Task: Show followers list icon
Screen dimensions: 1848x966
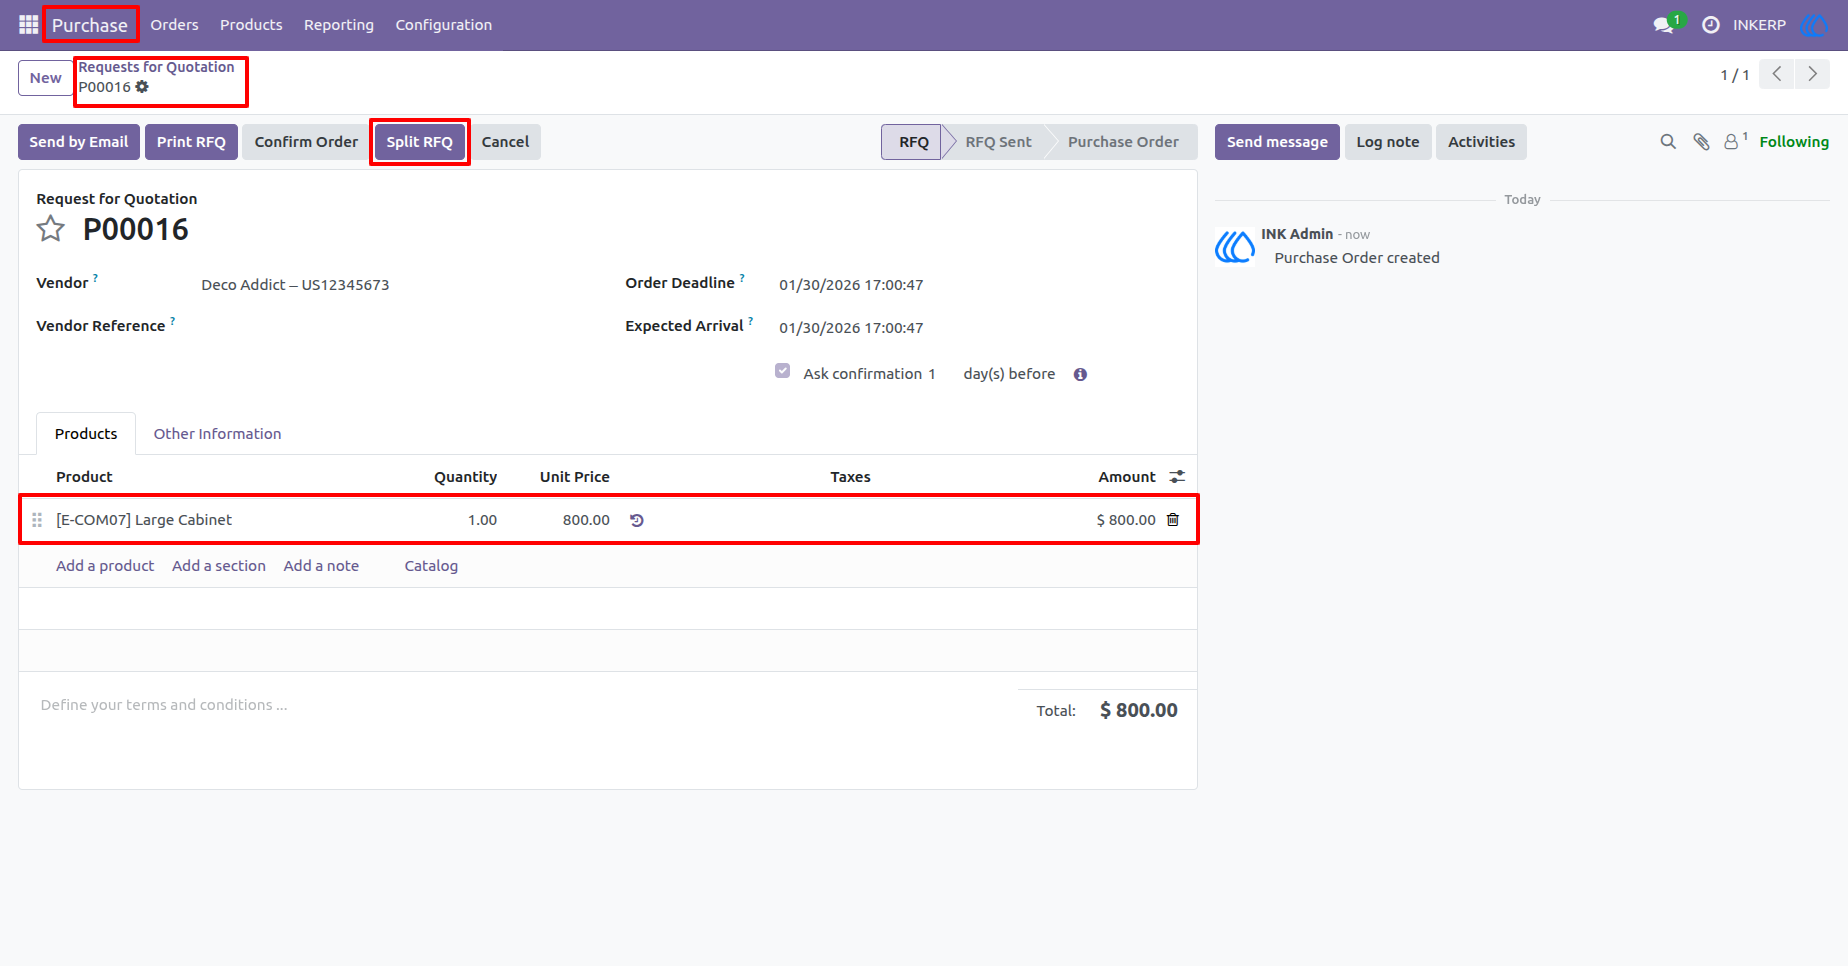Action: click(x=1735, y=141)
